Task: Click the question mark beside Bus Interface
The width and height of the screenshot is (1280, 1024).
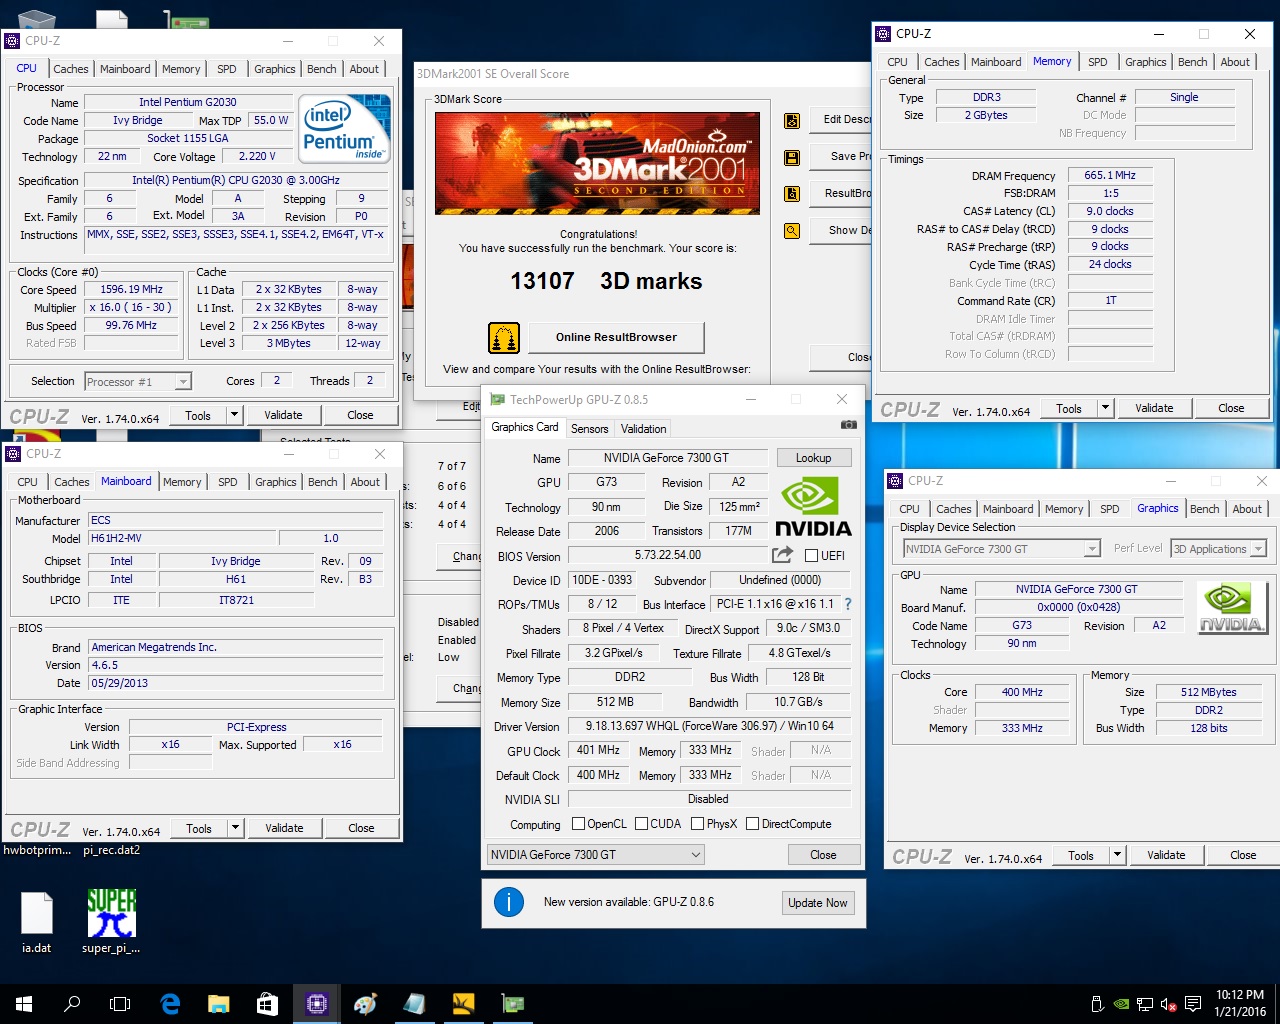Action: coord(848,604)
